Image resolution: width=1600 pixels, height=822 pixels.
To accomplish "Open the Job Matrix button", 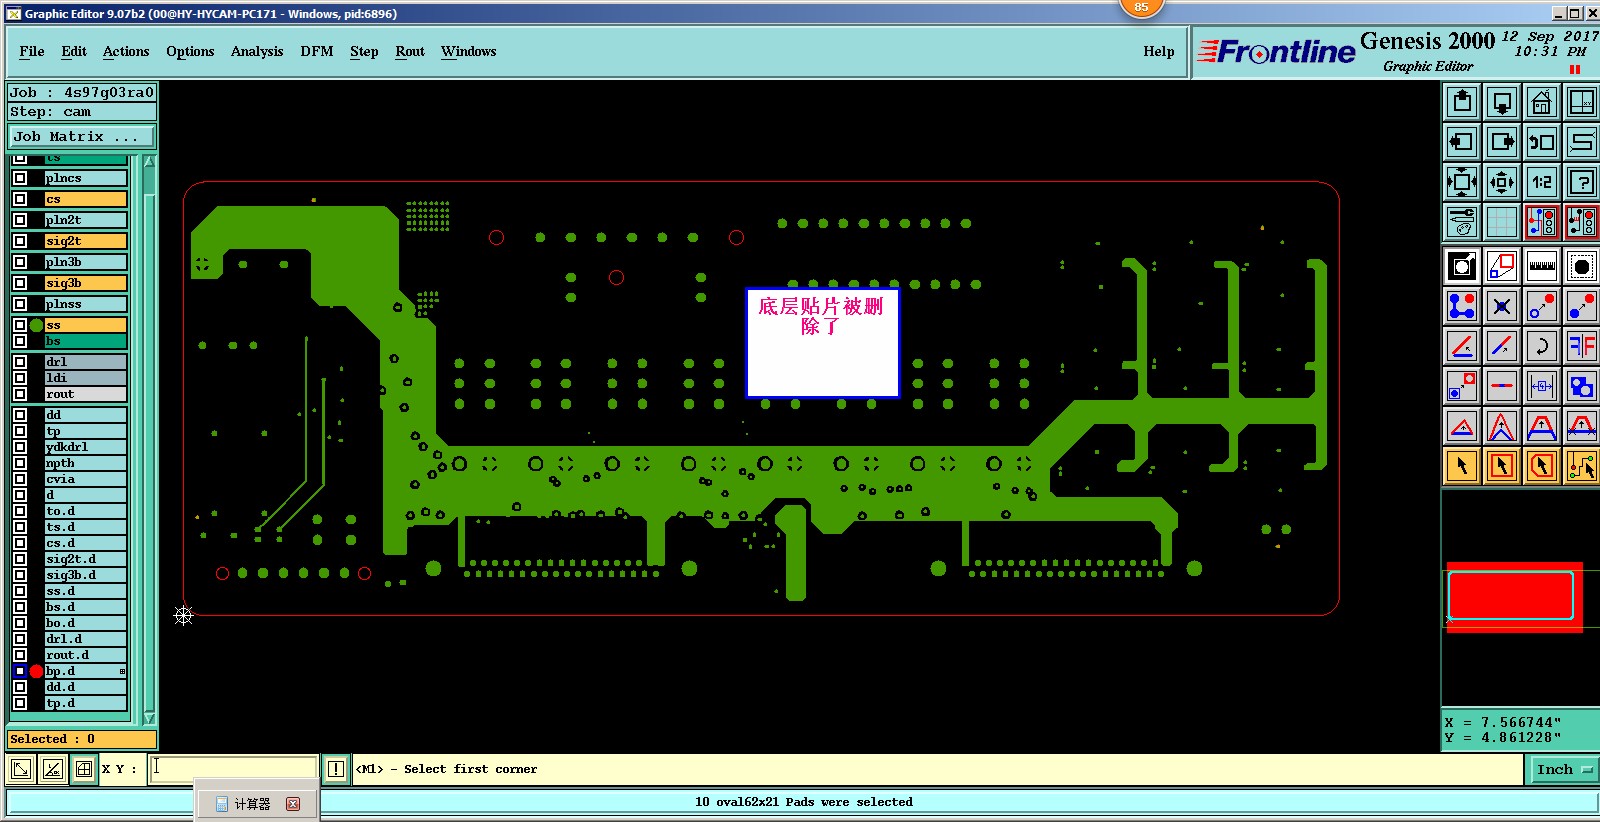I will 83,136.
